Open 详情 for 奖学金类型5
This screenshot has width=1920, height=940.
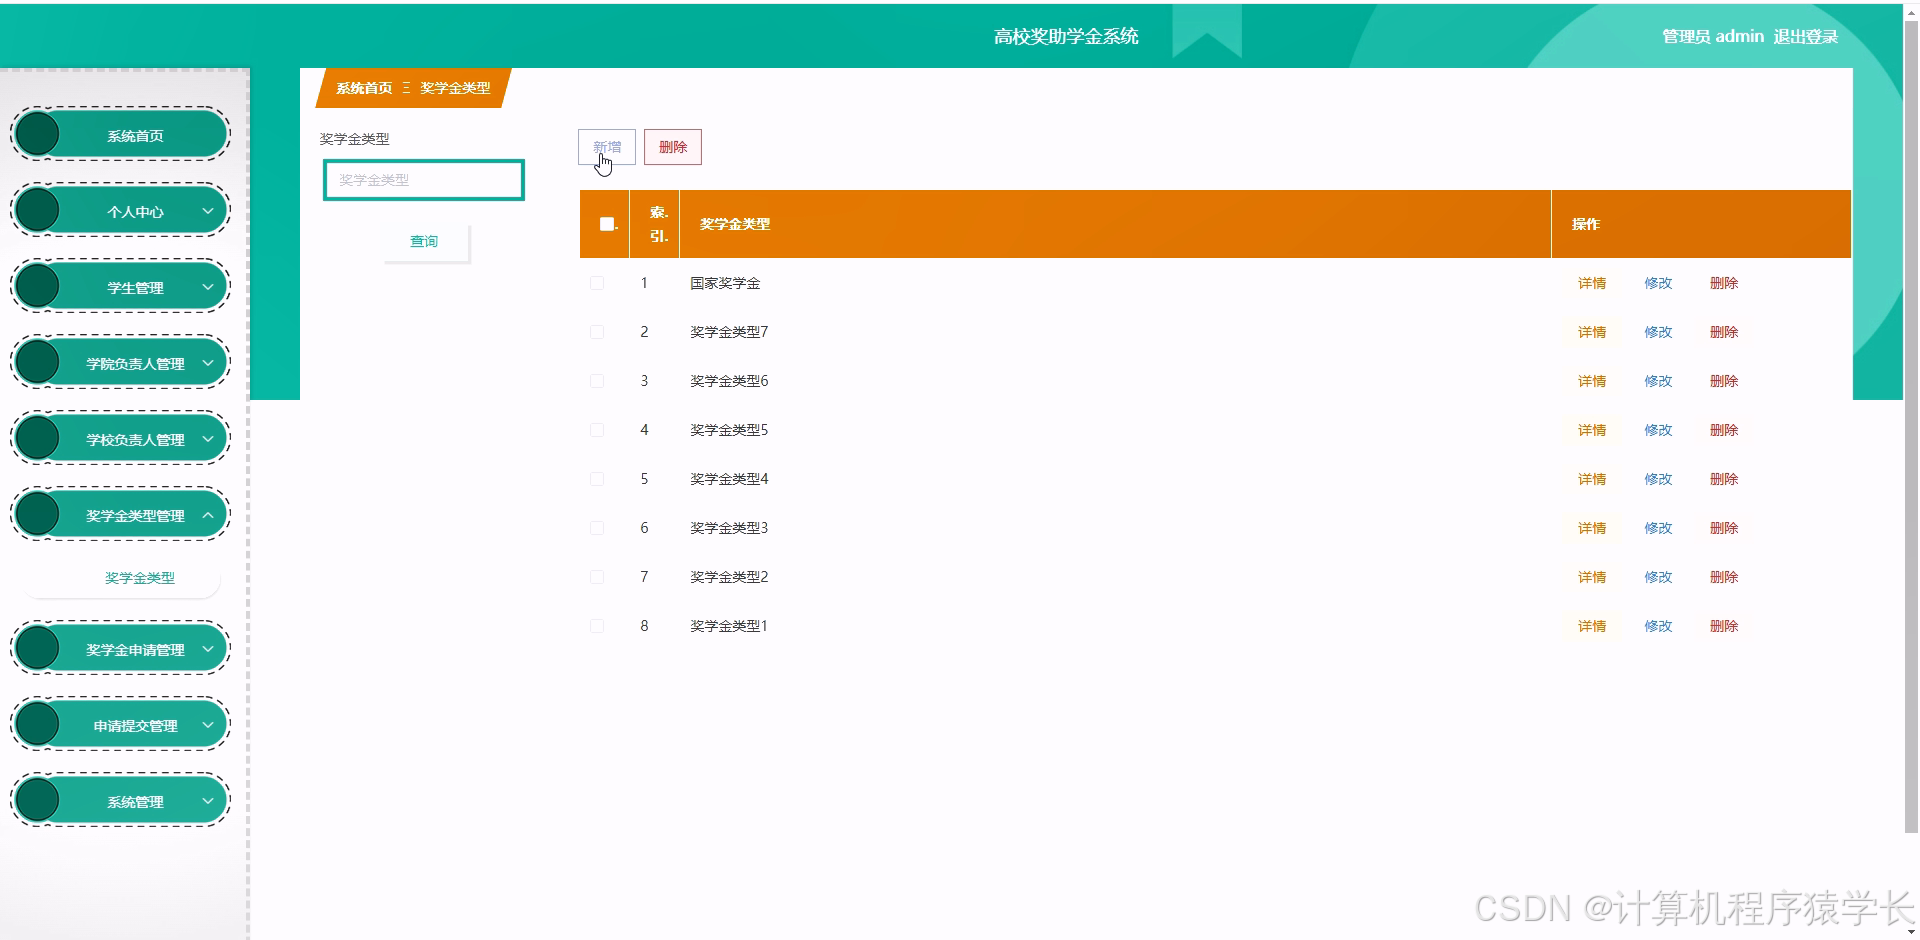[1592, 430]
